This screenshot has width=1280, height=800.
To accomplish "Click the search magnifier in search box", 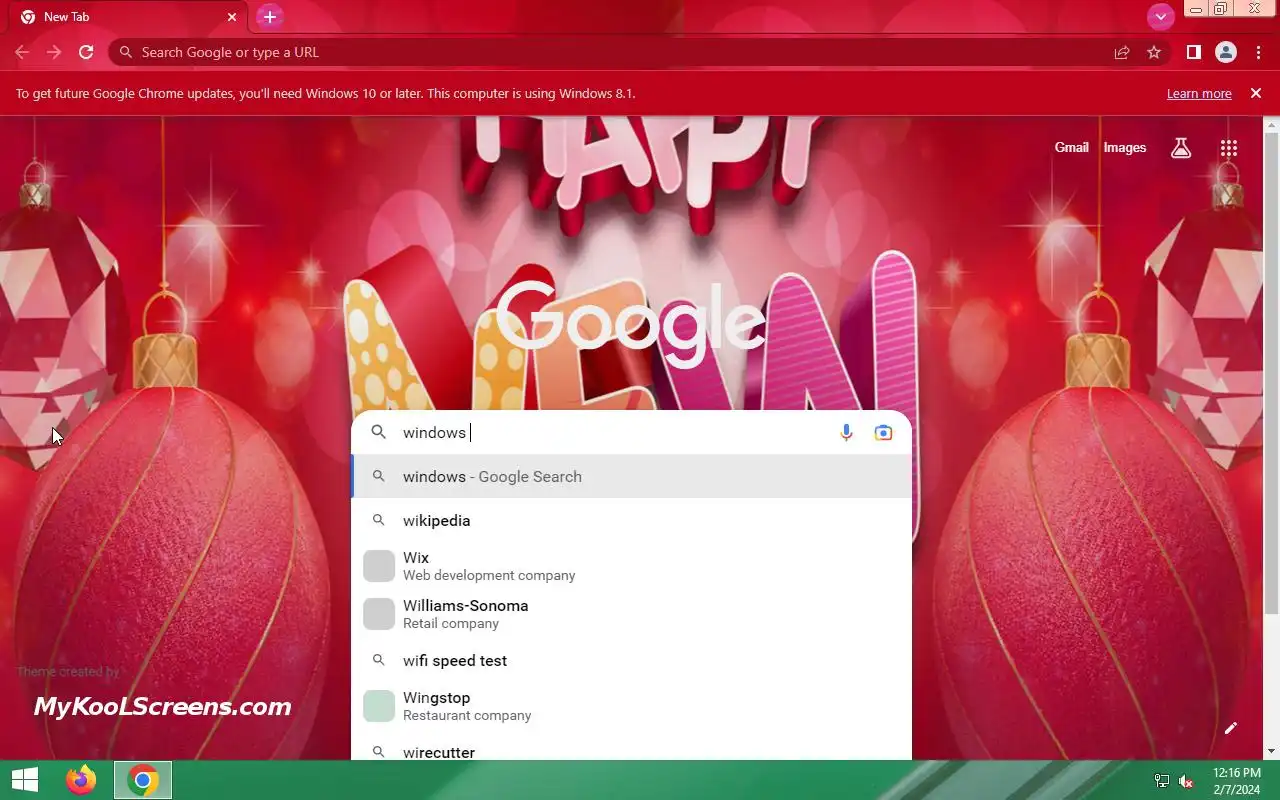I will 379,432.
